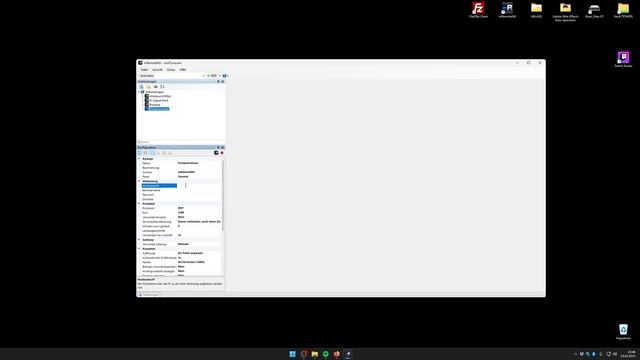Screen dimensions: 640x360
Task: Select the Benutzername property row
Action: coord(181,190)
